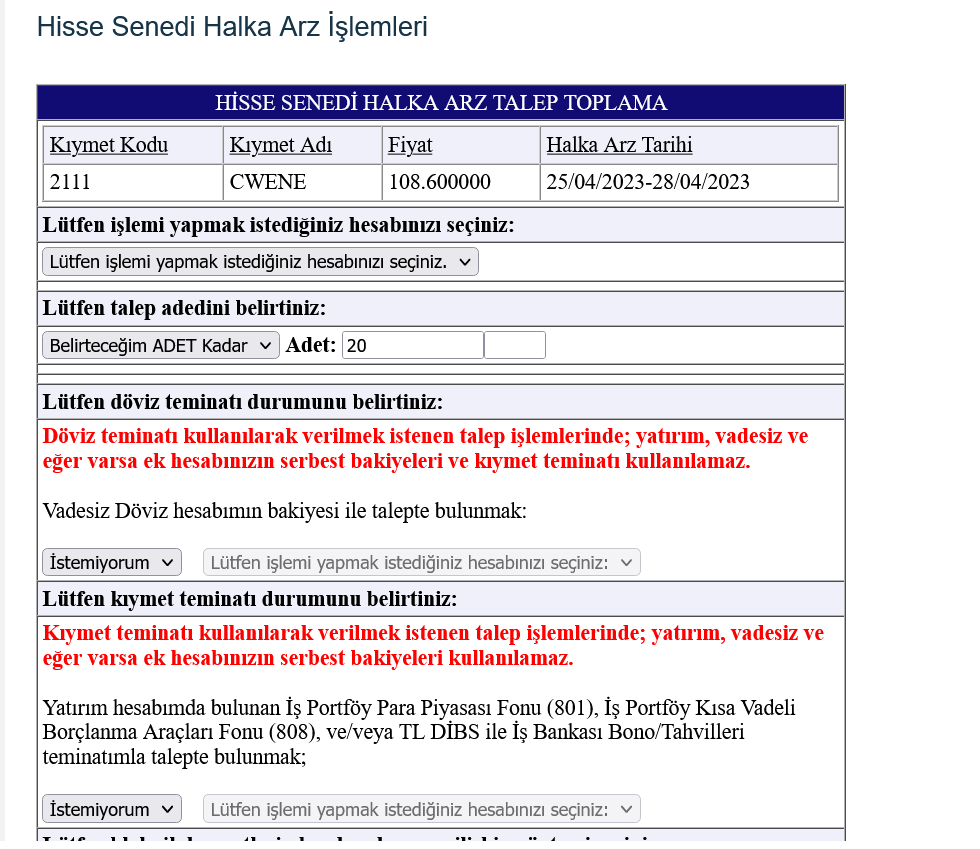Screen dimensions: 980x849
Task: Click the "HİSSE SENEDİ HALKA ARZ TALEP TOPLAMA" banner
Action: [x=440, y=101]
